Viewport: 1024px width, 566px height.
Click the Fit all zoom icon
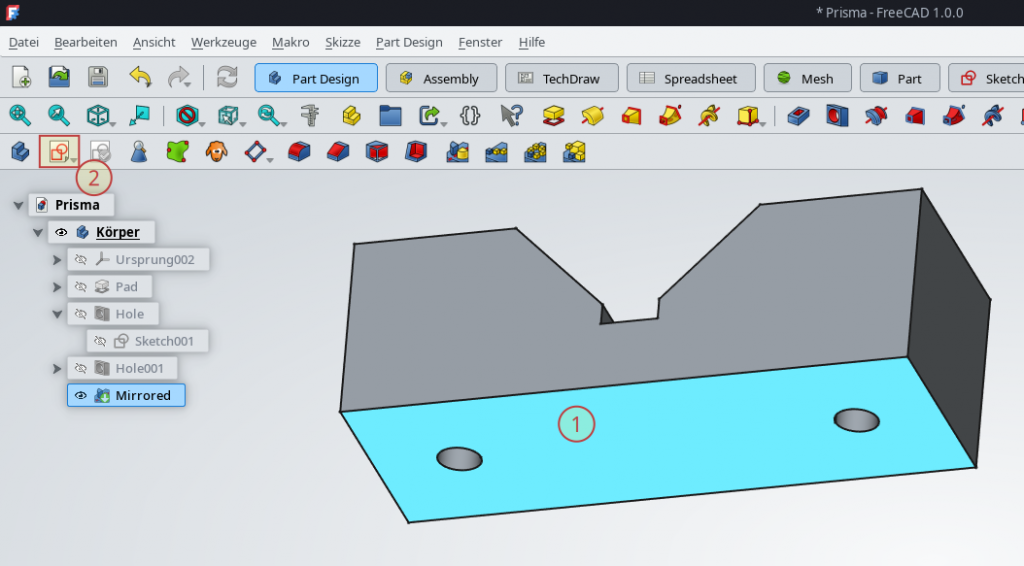tap(20, 116)
